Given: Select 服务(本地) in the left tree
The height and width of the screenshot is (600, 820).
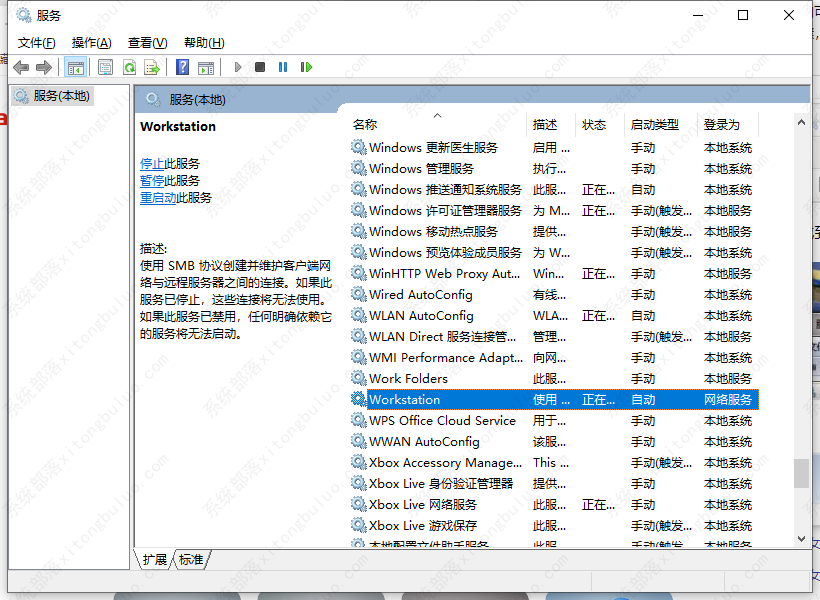Looking at the screenshot, I should tap(60, 95).
